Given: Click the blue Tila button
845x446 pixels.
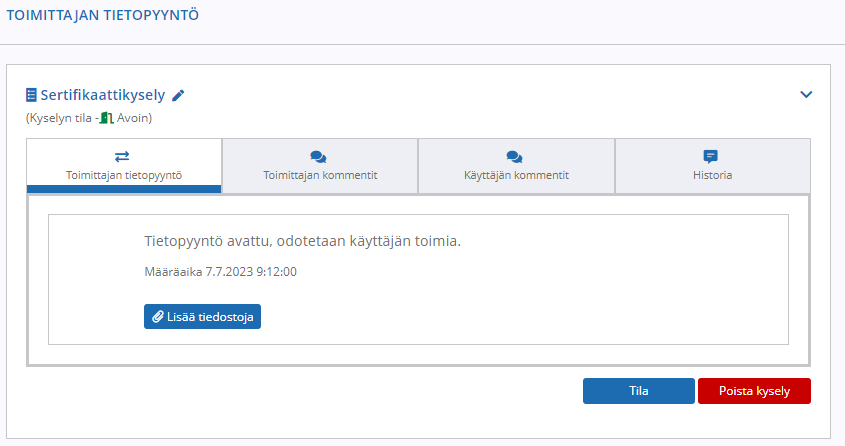Looking at the screenshot, I should 639,391.
